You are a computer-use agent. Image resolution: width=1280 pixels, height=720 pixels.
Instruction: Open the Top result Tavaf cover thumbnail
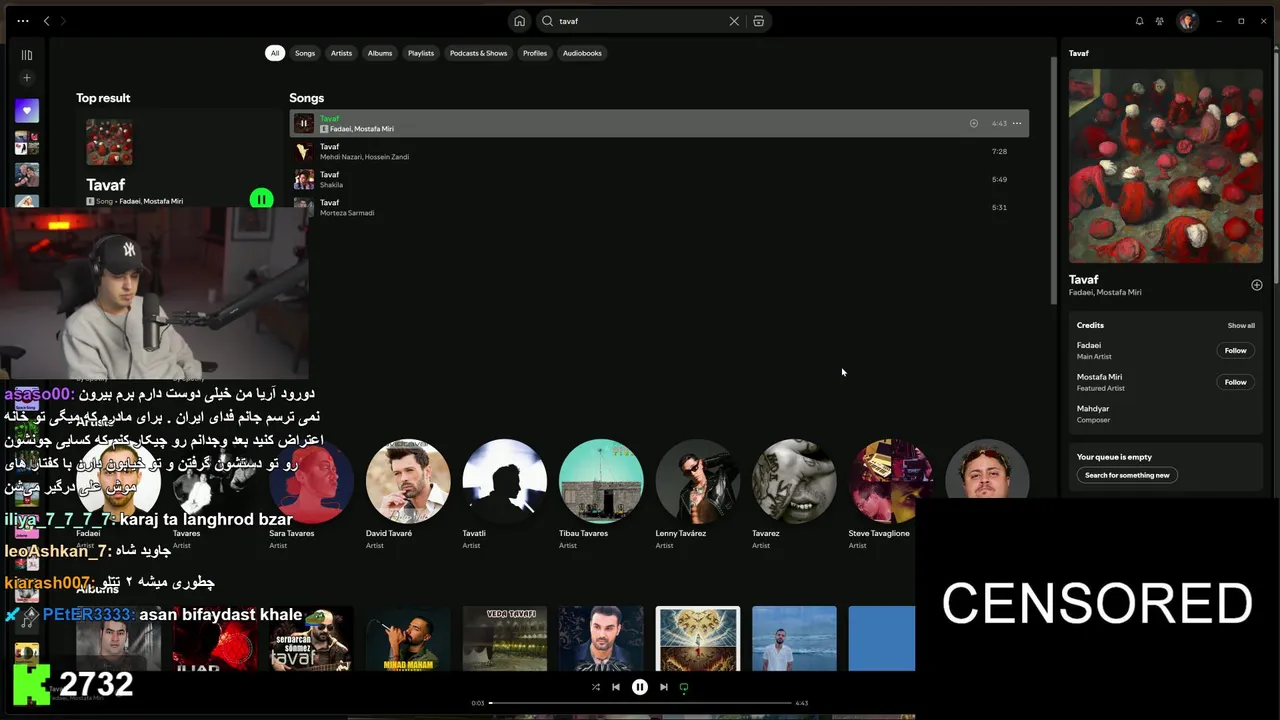pyautogui.click(x=109, y=143)
